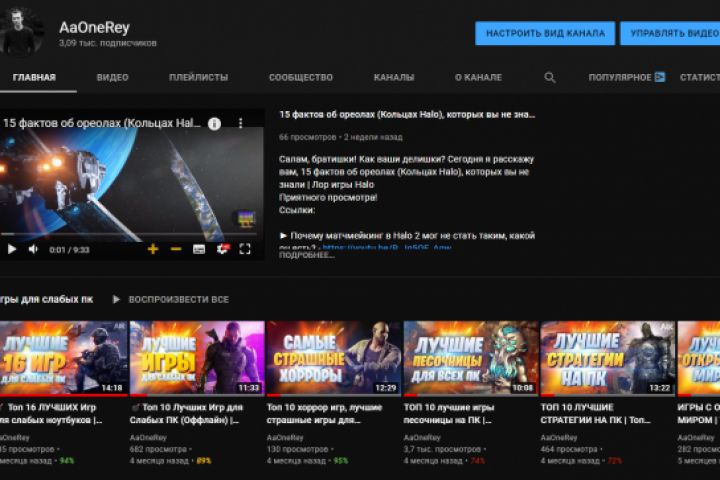Open thumbnail Лучшие стратегии на ПК
The width and height of the screenshot is (720, 480).
pos(608,358)
